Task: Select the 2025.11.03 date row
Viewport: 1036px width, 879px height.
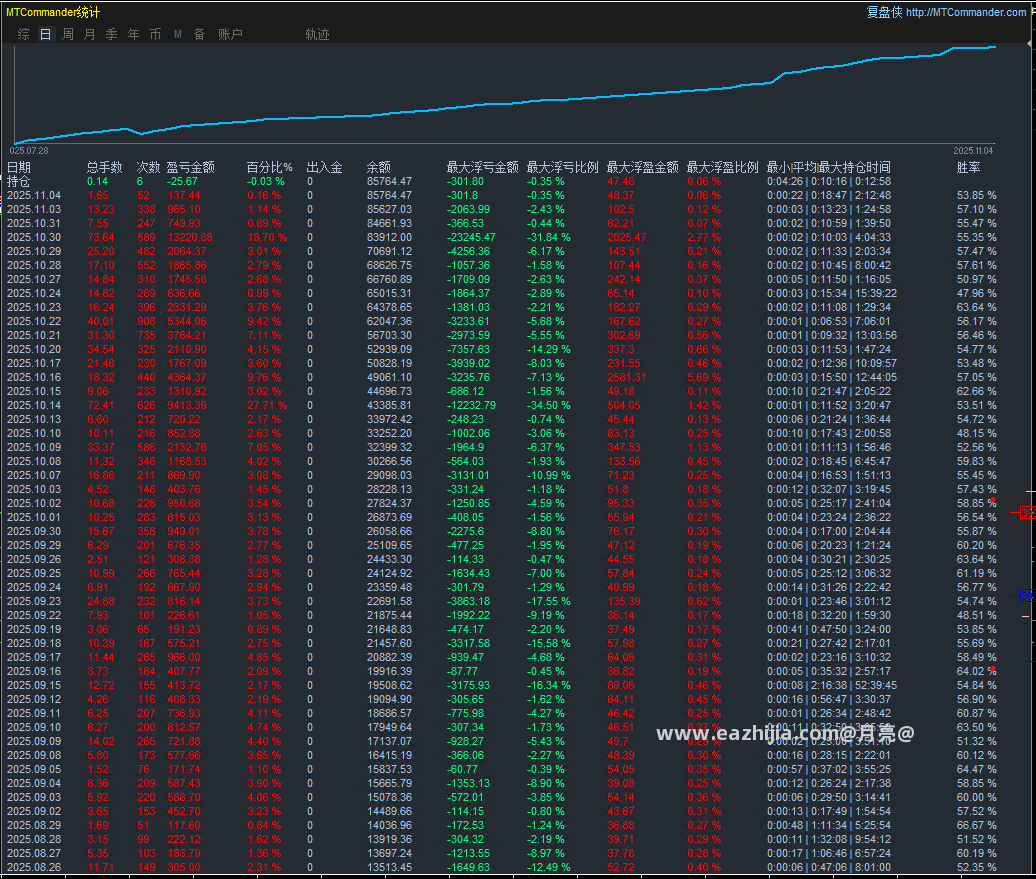Action: pyautogui.click(x=34, y=210)
